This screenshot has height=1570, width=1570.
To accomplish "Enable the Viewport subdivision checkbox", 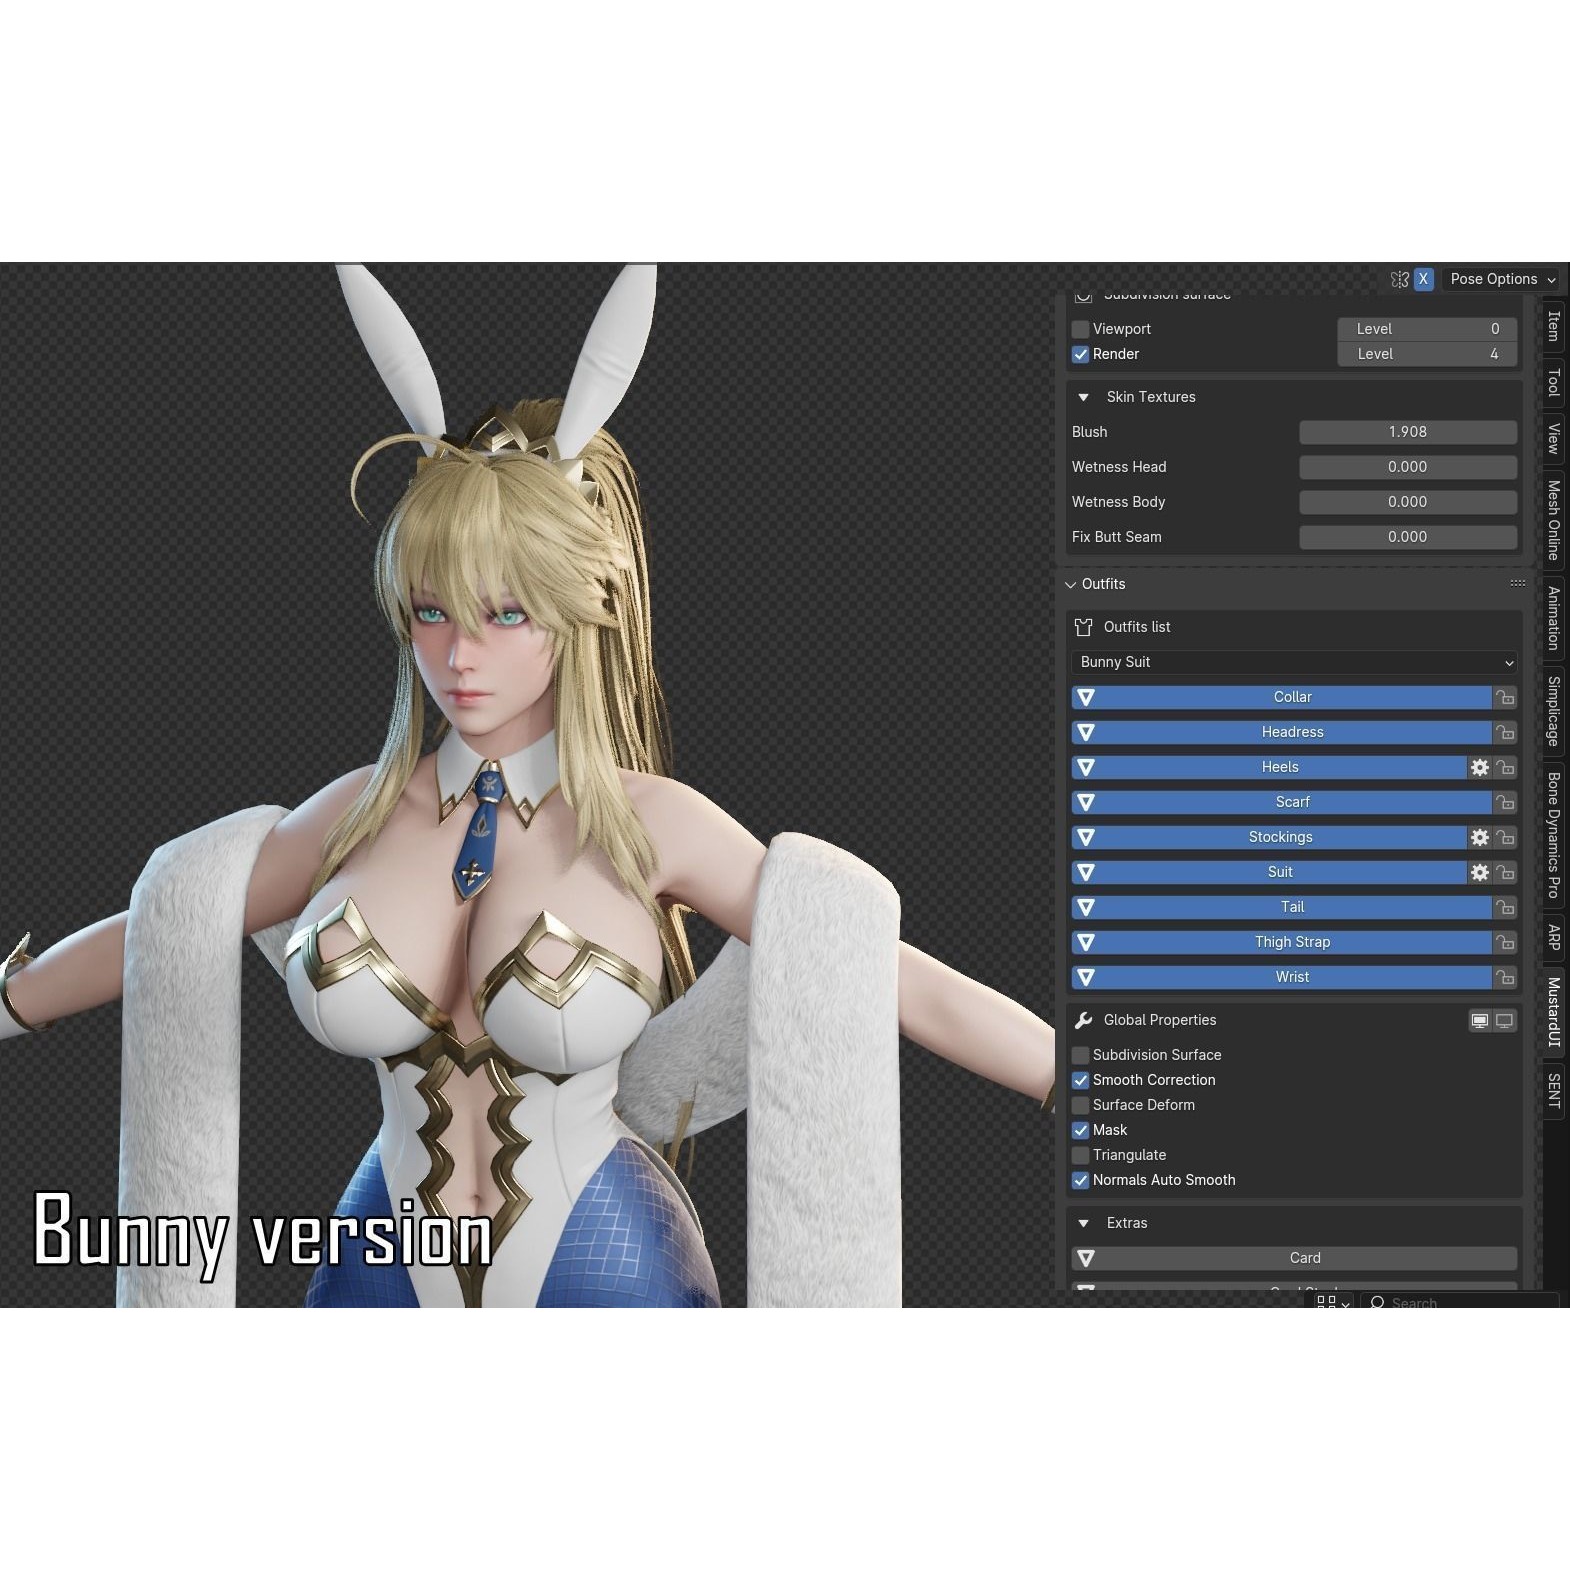I will click(x=1080, y=329).
